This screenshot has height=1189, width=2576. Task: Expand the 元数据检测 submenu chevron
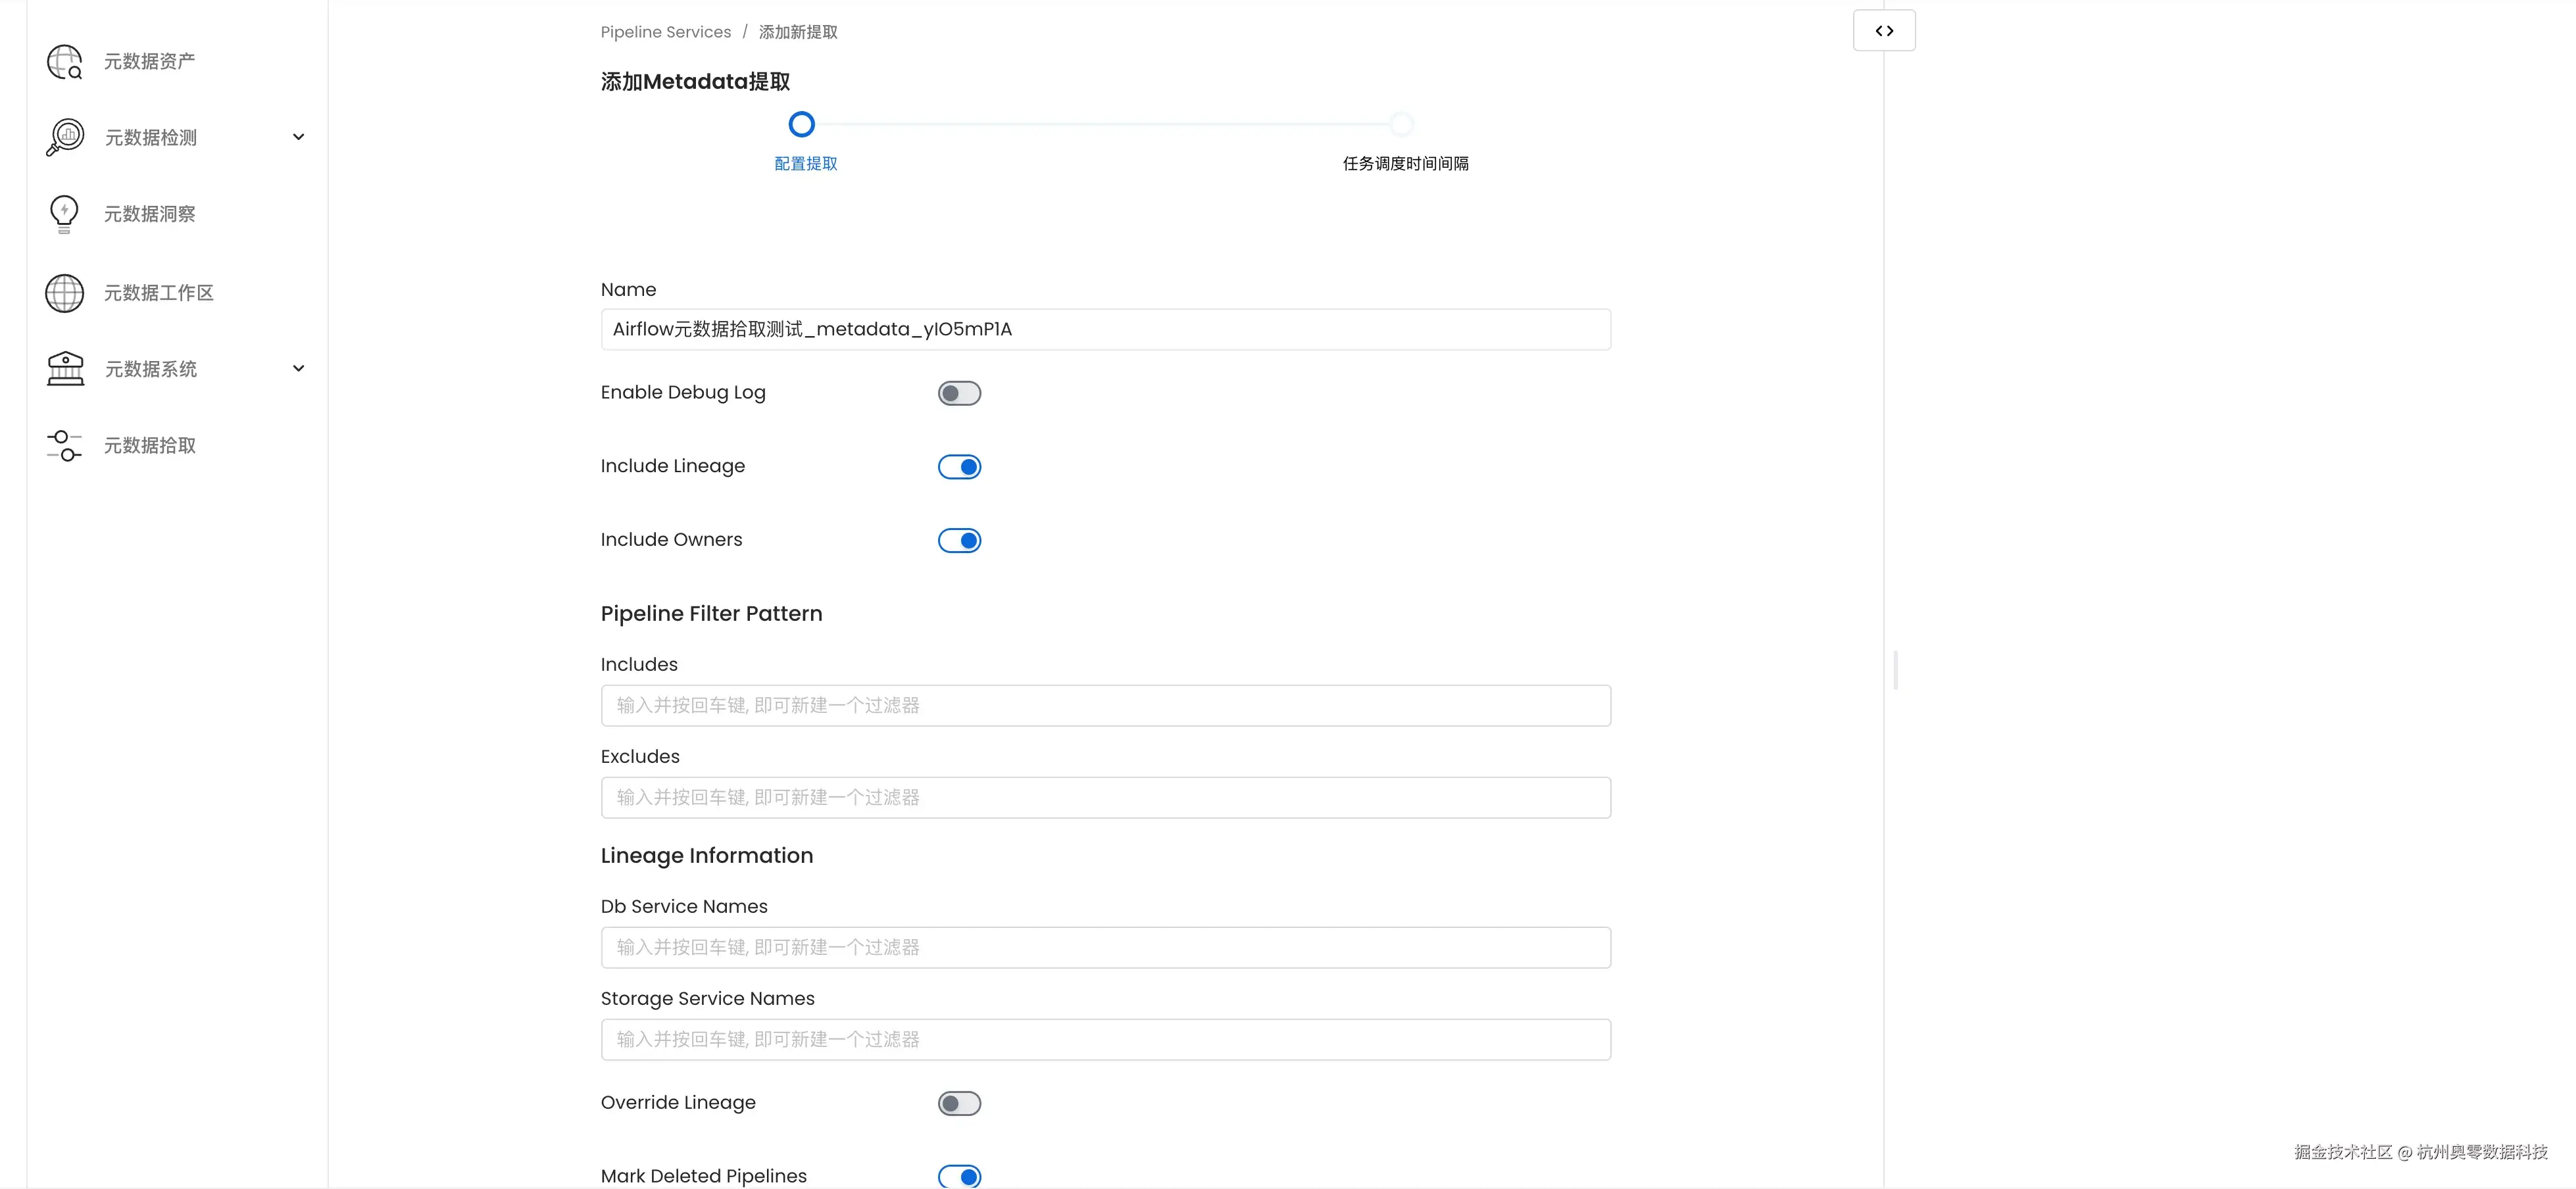pyautogui.click(x=298, y=137)
